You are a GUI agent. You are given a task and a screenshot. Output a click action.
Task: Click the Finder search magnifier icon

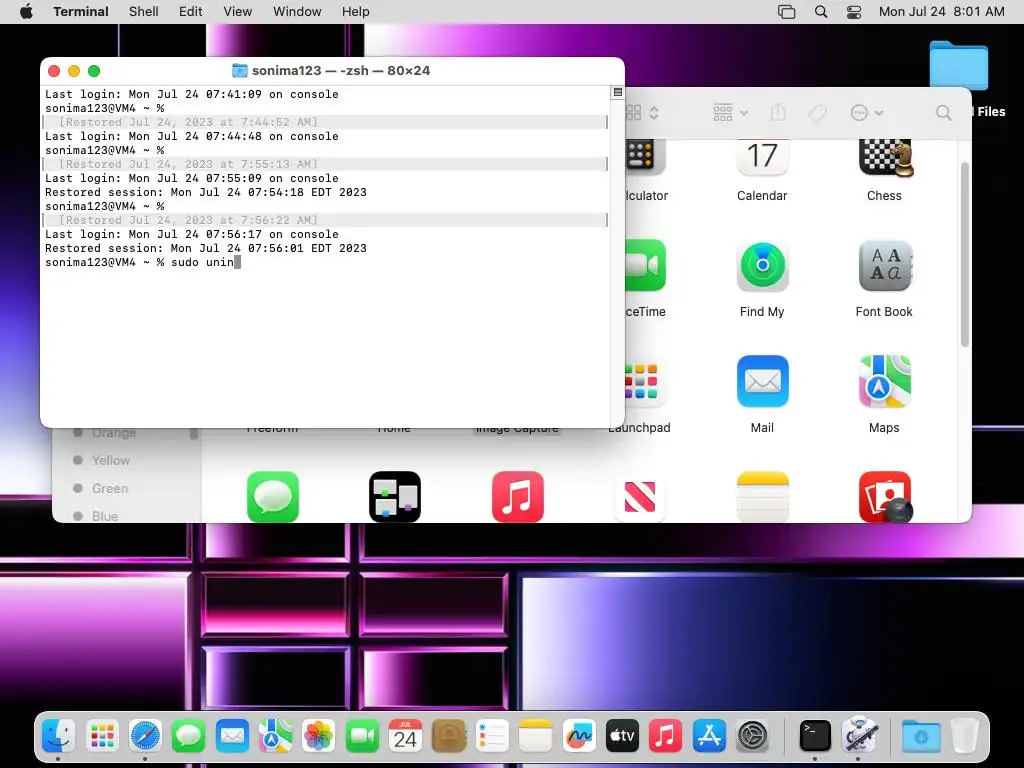coord(943,113)
